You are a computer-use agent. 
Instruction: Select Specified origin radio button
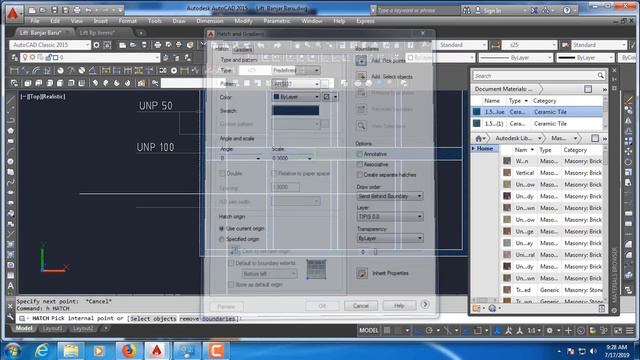(222, 239)
